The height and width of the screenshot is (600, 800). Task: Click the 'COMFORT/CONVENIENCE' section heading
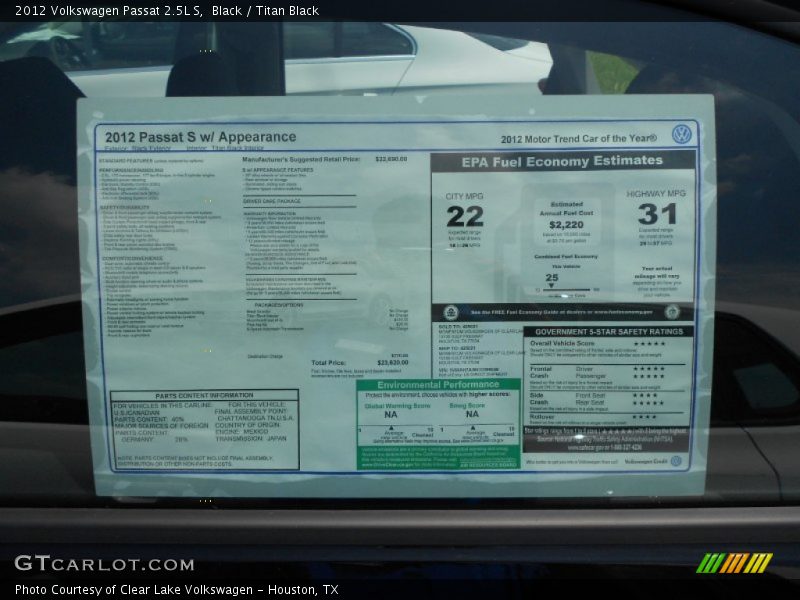click(132, 259)
